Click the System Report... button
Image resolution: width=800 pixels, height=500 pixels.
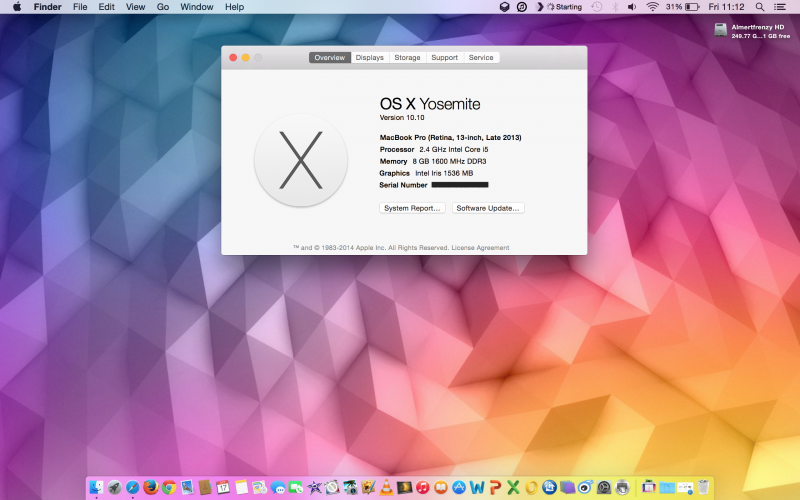tap(413, 208)
